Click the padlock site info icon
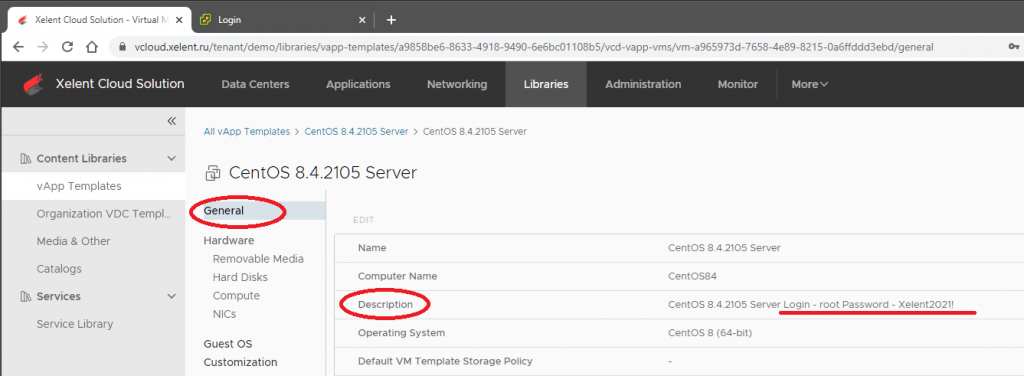Image resolution: width=1024 pixels, height=376 pixels. 121,47
